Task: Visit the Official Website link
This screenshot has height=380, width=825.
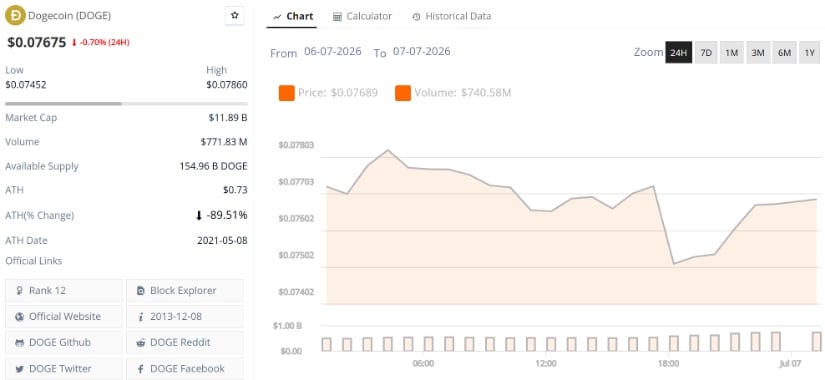Action: pos(64,317)
